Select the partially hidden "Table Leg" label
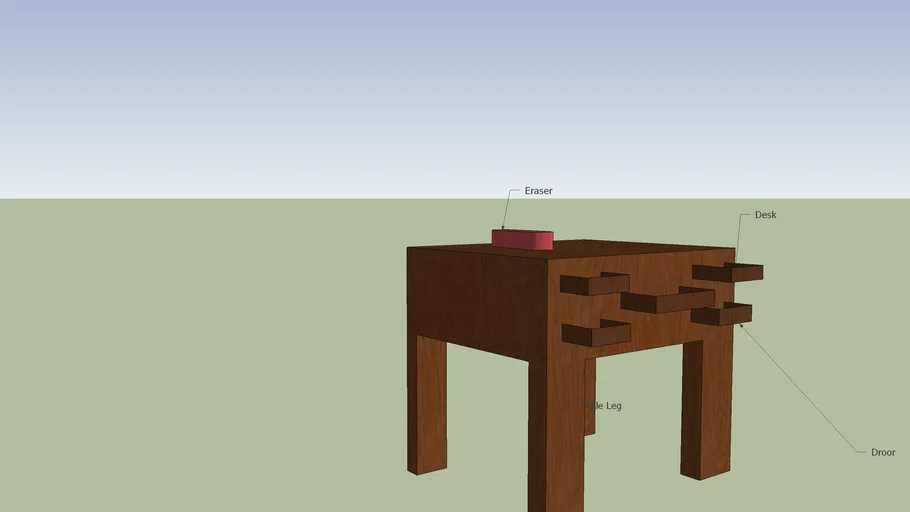This screenshot has width=910, height=512. [606, 406]
